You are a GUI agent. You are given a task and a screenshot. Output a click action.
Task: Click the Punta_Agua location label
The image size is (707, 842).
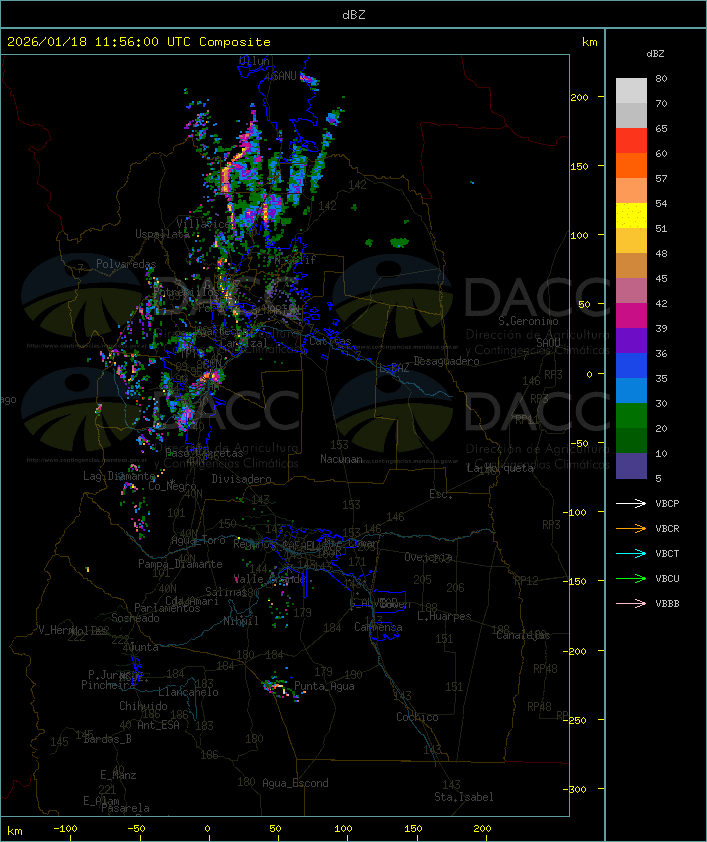coord(325,686)
